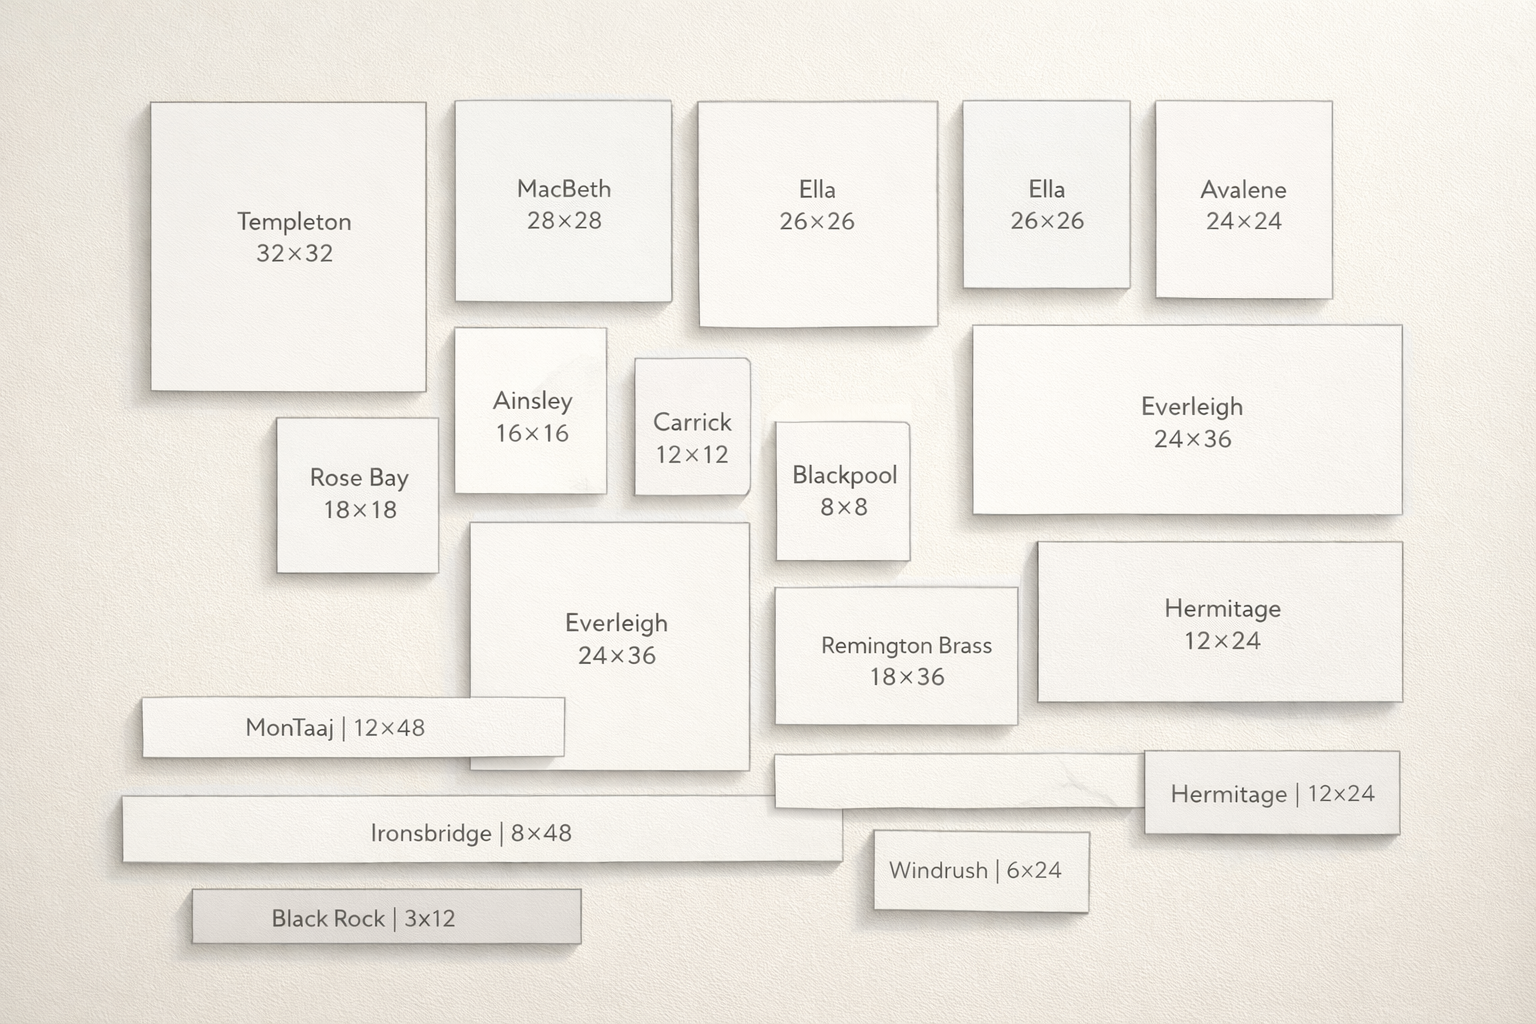
Task: Select the wide Everleigh tile below Avalene
Action: [1187, 420]
